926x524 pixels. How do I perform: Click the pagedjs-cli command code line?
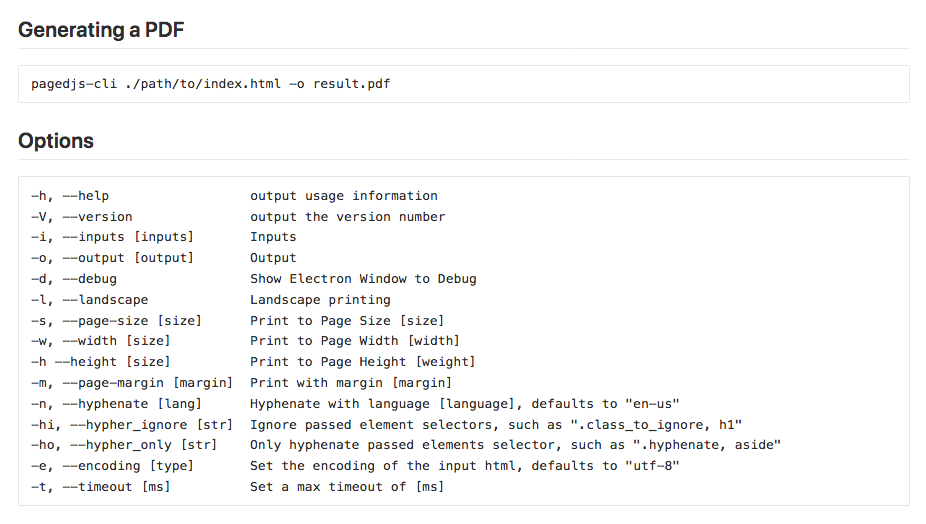(x=210, y=84)
